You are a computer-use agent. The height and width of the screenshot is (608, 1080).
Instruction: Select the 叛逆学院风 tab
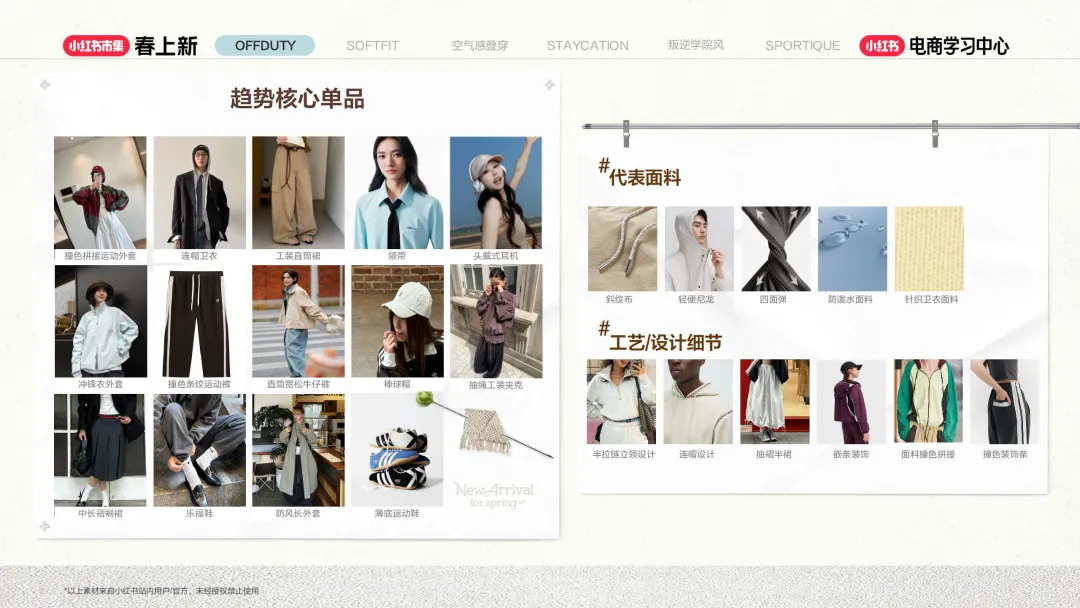coord(696,45)
